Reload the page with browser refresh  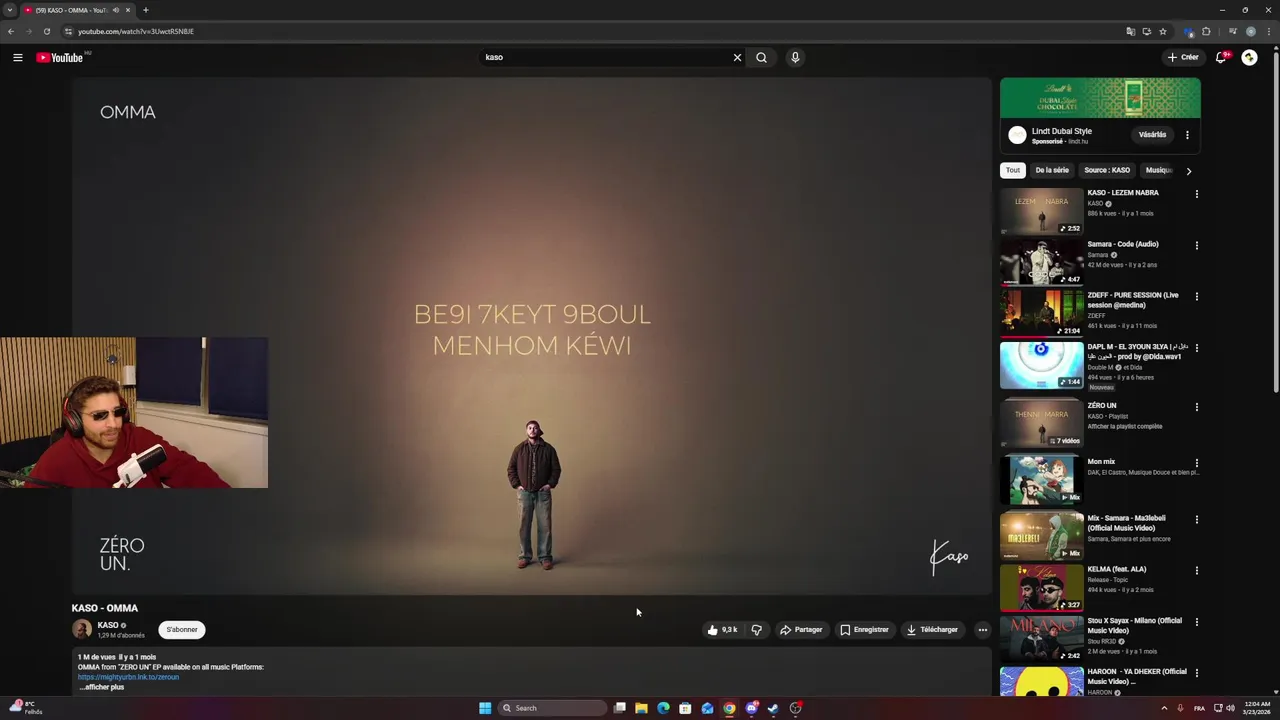(46, 31)
